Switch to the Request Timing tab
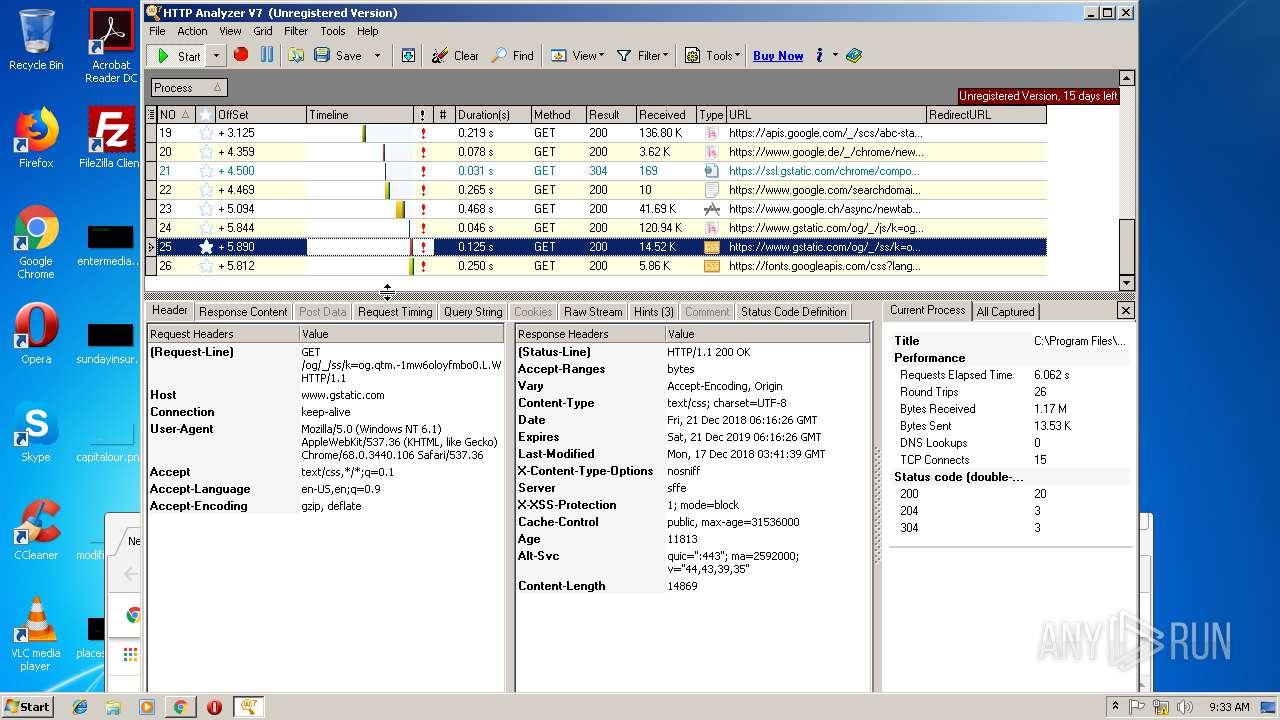 (395, 312)
